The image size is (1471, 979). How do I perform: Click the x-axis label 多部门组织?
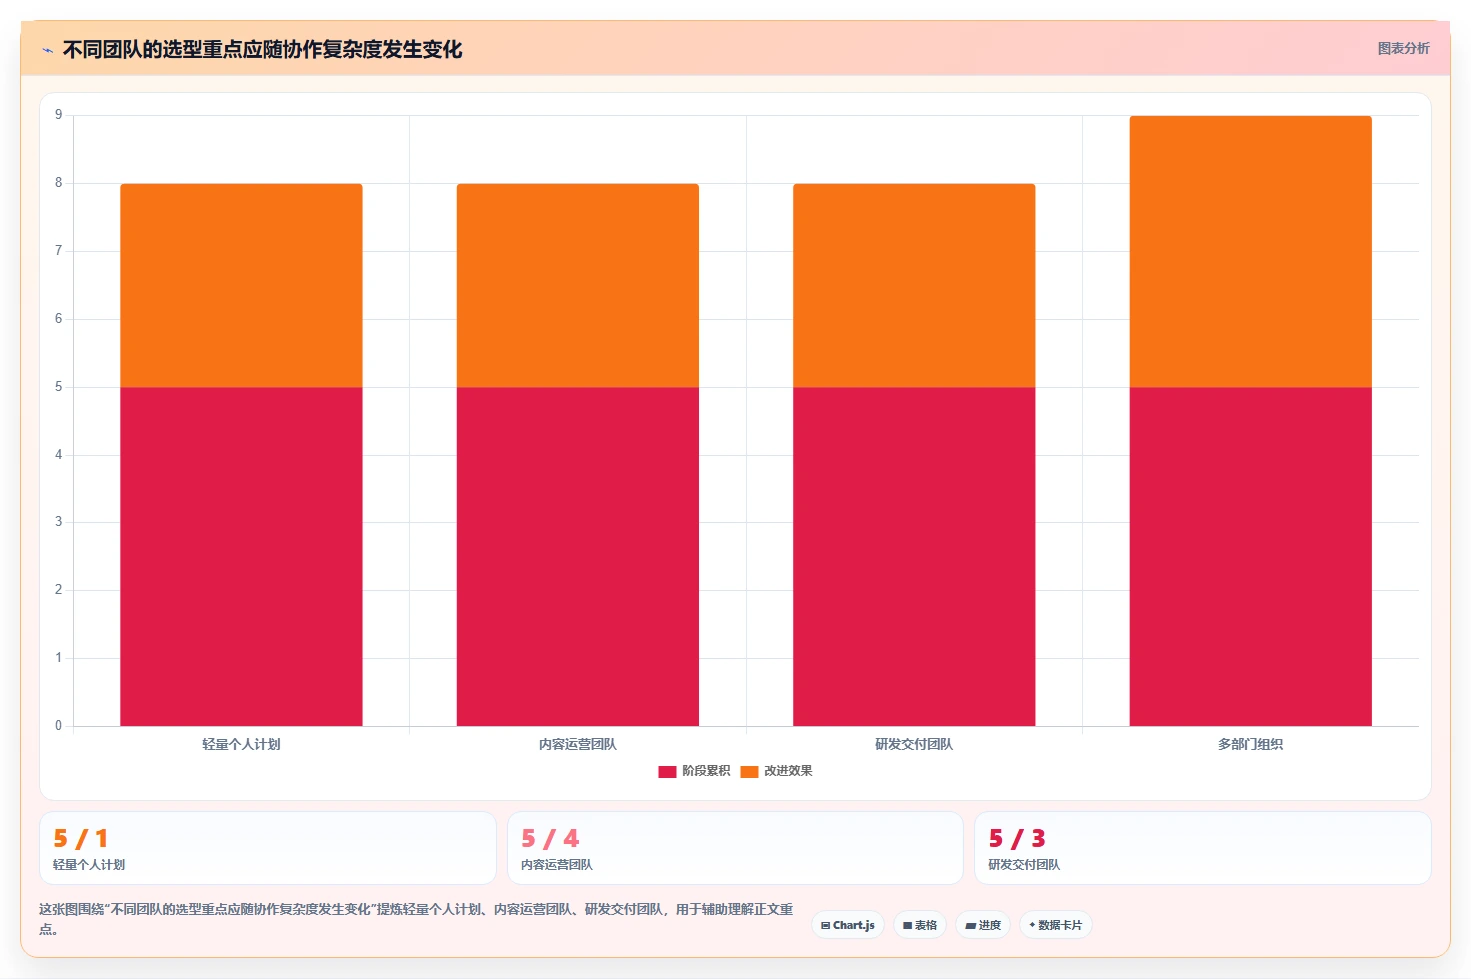point(1250,744)
